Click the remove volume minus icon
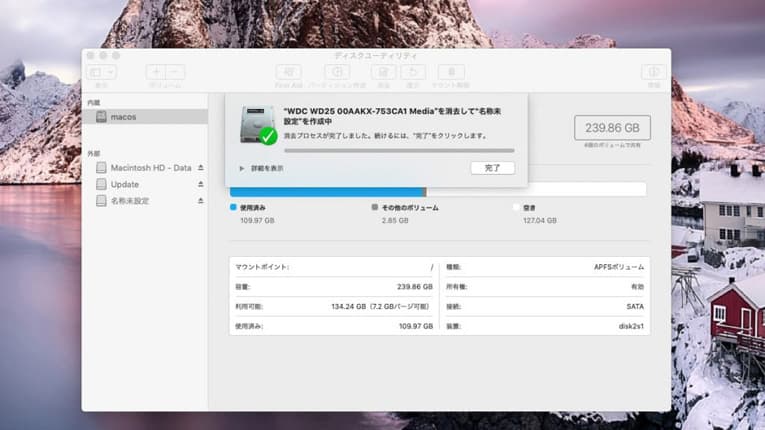Image resolution: width=765 pixels, height=430 pixels. tap(175, 72)
